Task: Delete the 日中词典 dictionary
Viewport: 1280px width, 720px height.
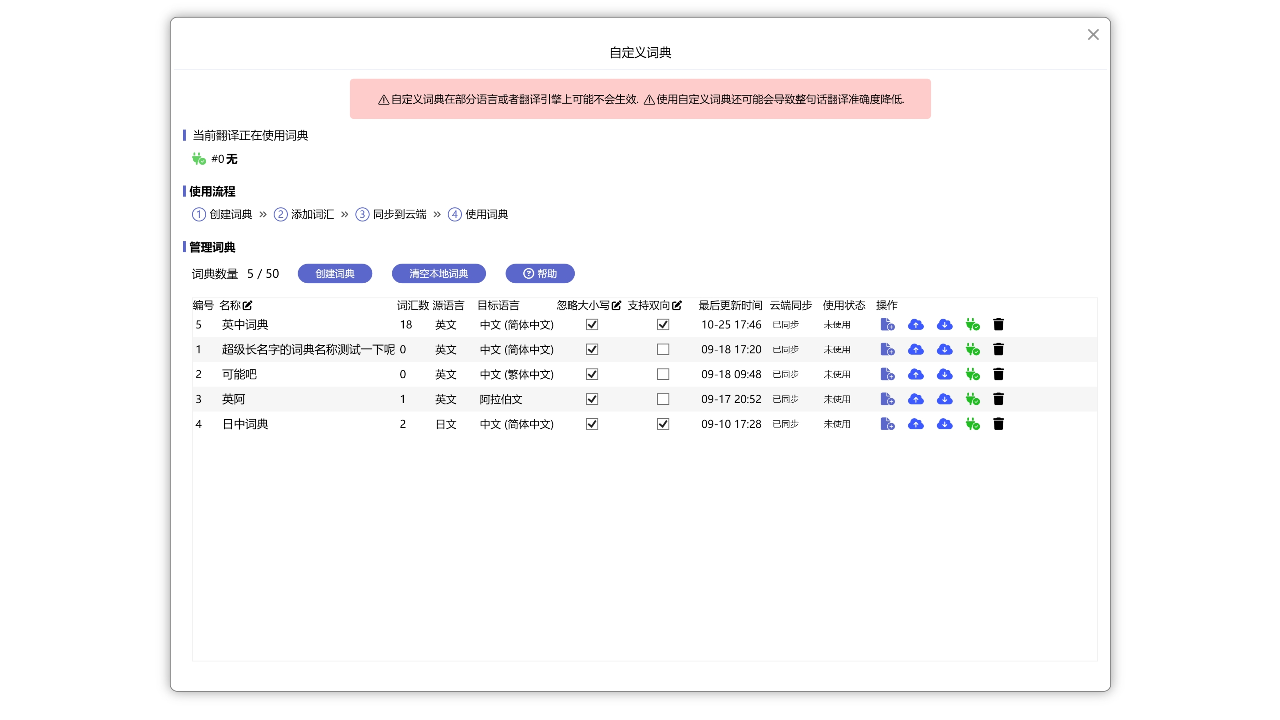Action: click(997, 423)
